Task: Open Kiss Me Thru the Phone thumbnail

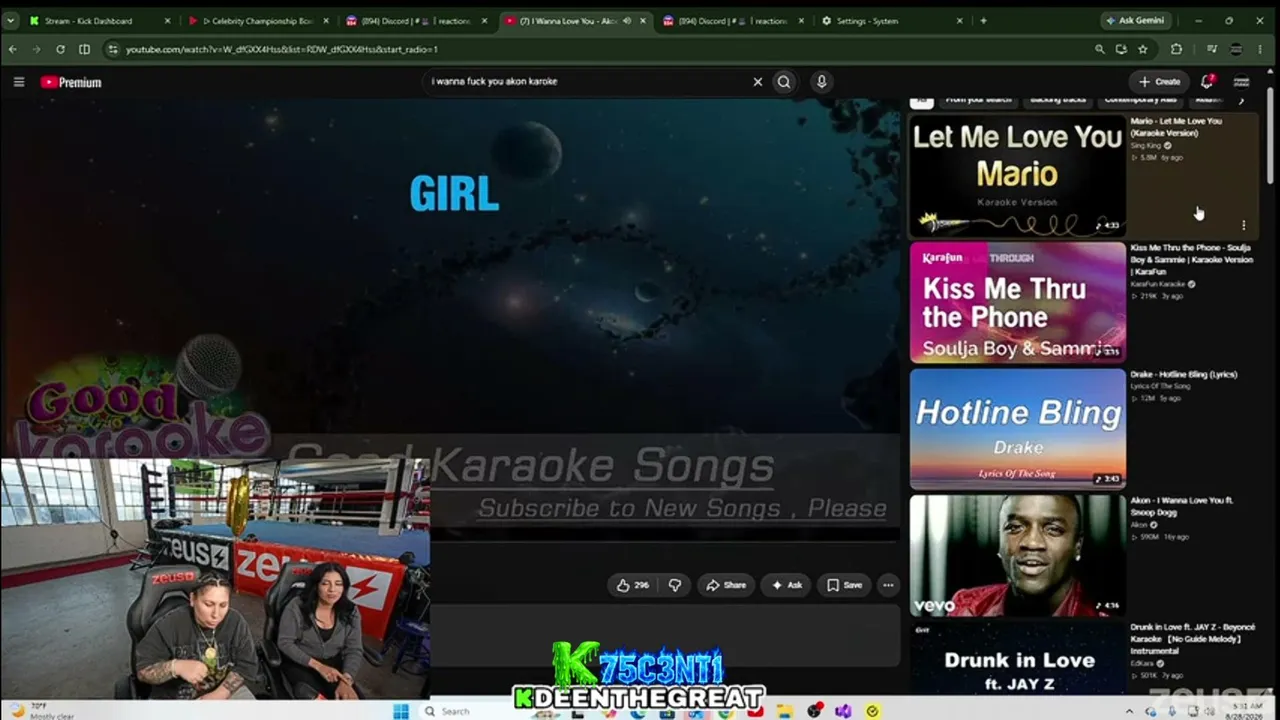Action: [1017, 302]
